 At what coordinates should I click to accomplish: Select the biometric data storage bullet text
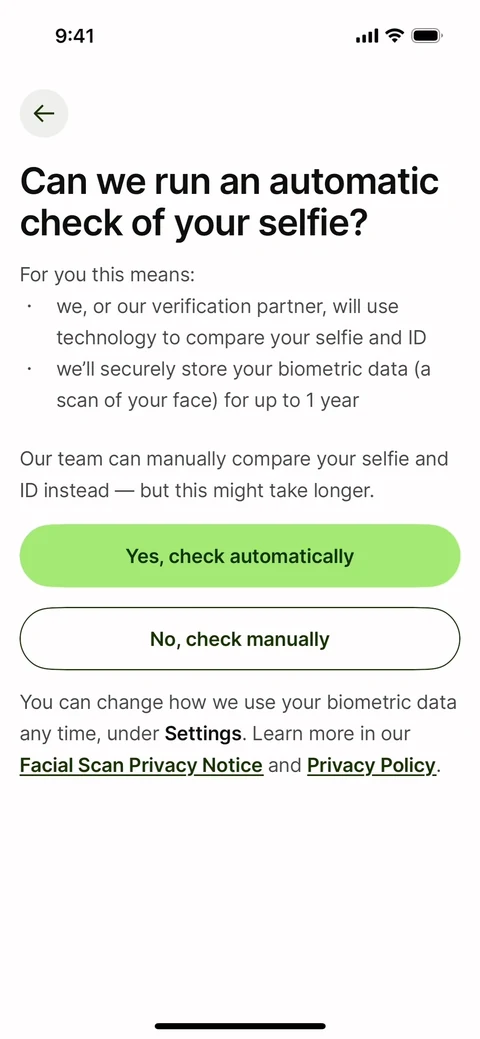click(x=243, y=384)
